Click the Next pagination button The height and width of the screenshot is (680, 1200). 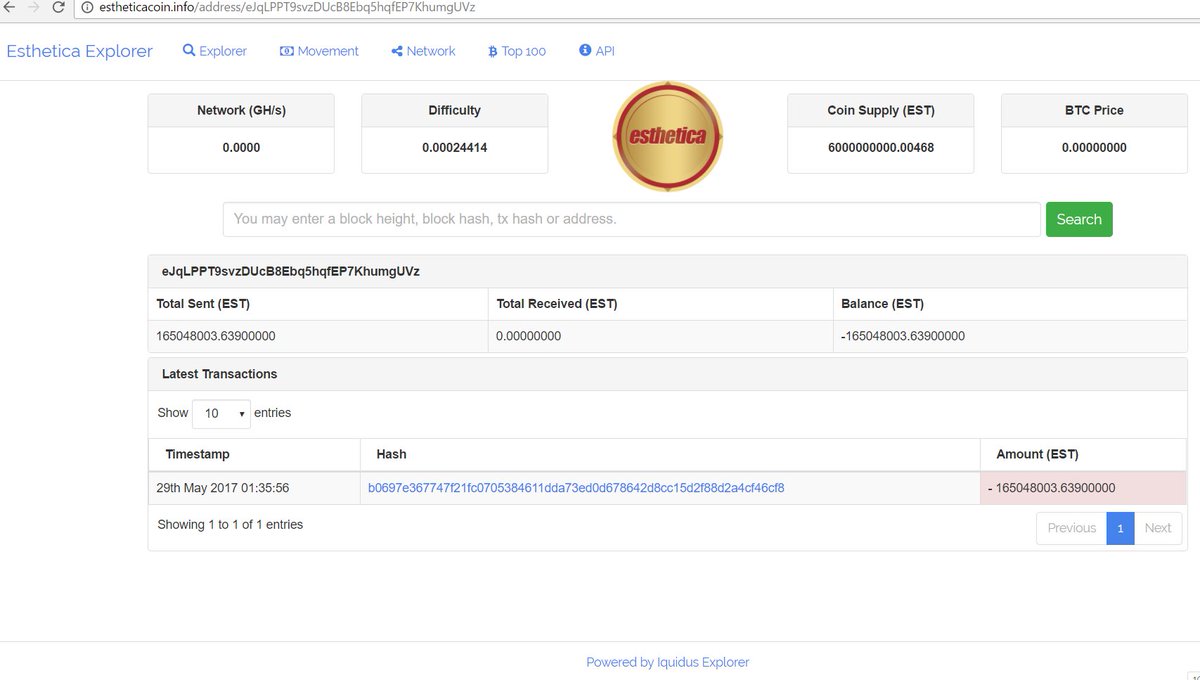[x=1158, y=528]
